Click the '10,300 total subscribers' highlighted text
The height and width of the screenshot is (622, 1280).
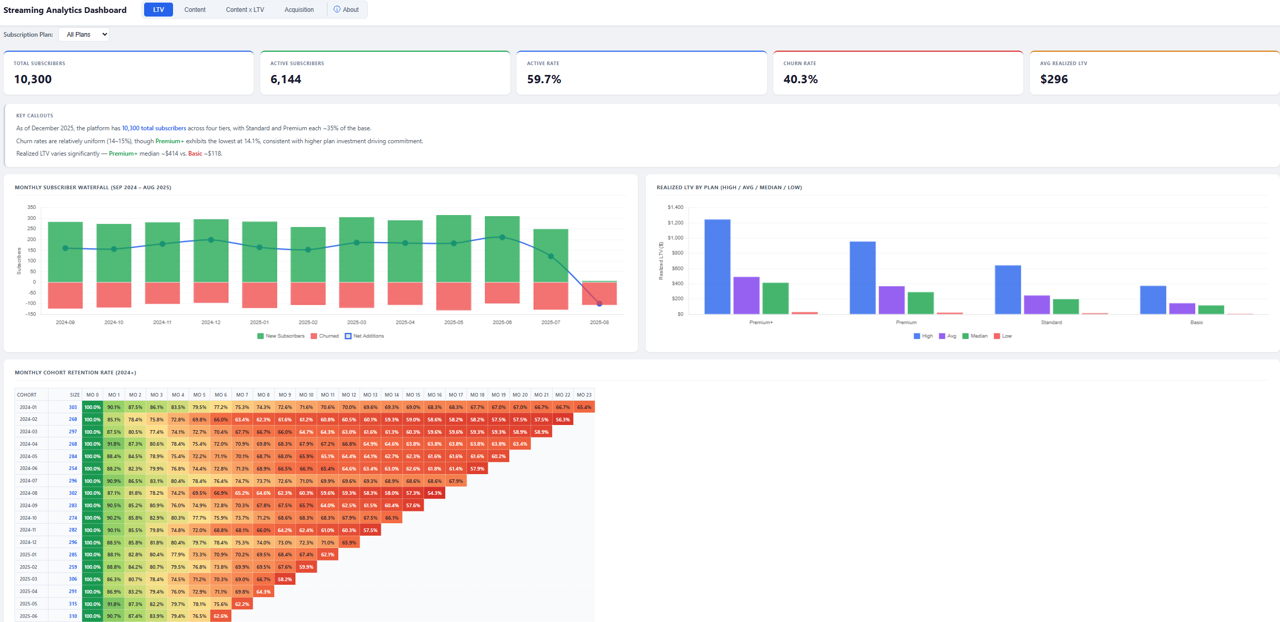pyautogui.click(x=154, y=128)
